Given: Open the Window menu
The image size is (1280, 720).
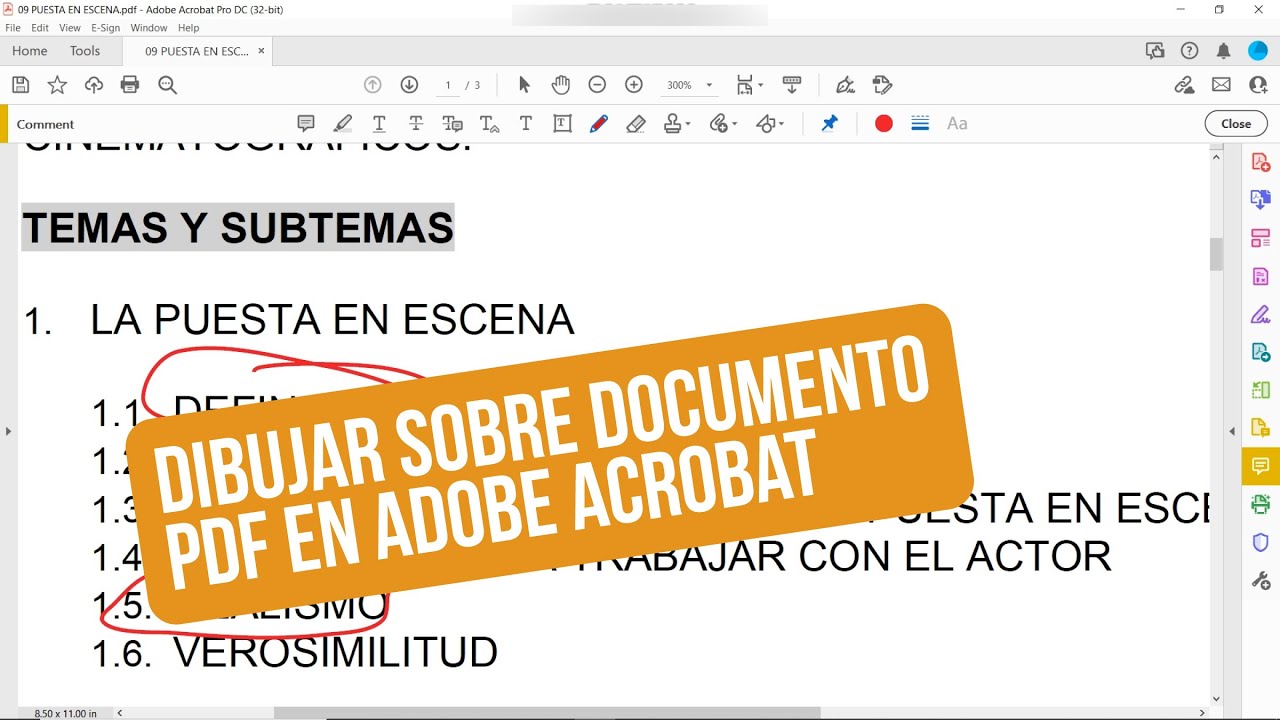Looking at the screenshot, I should tap(149, 28).
